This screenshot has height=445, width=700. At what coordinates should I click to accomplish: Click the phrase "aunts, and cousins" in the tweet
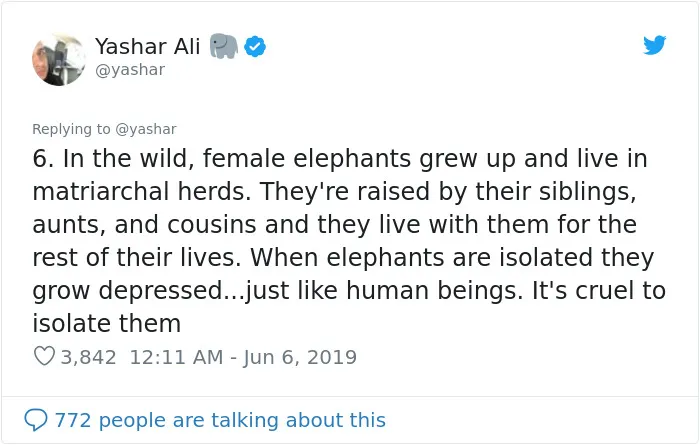coord(144,225)
